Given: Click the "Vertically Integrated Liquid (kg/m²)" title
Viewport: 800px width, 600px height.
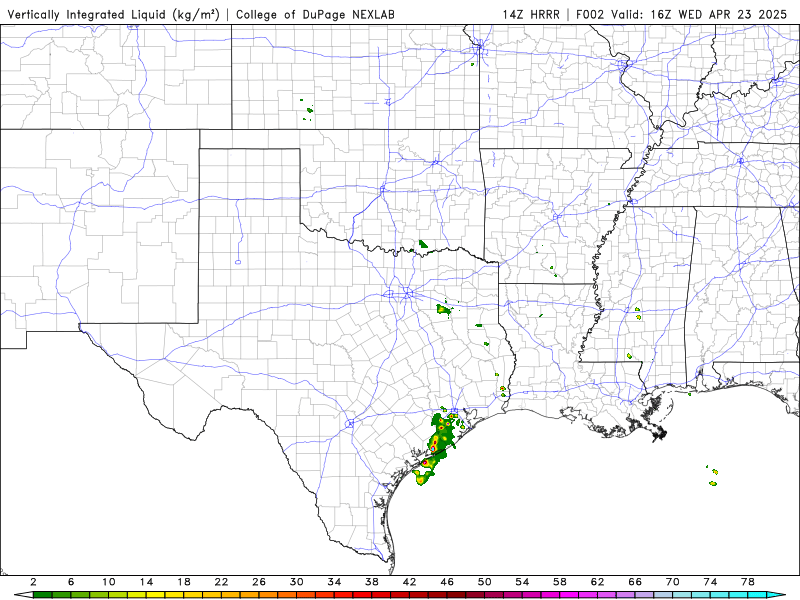Looking at the screenshot, I should pos(113,15).
